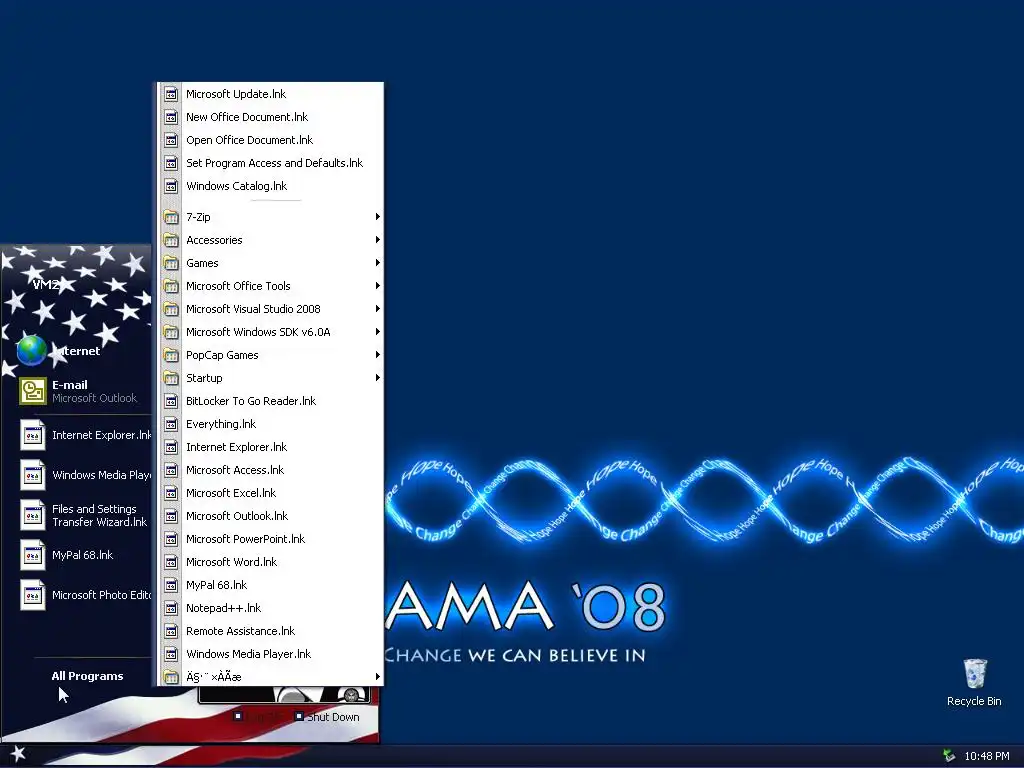The width and height of the screenshot is (1024, 768).
Task: Select Internet Explorer.lnk in programs list
Action: coord(270,447)
